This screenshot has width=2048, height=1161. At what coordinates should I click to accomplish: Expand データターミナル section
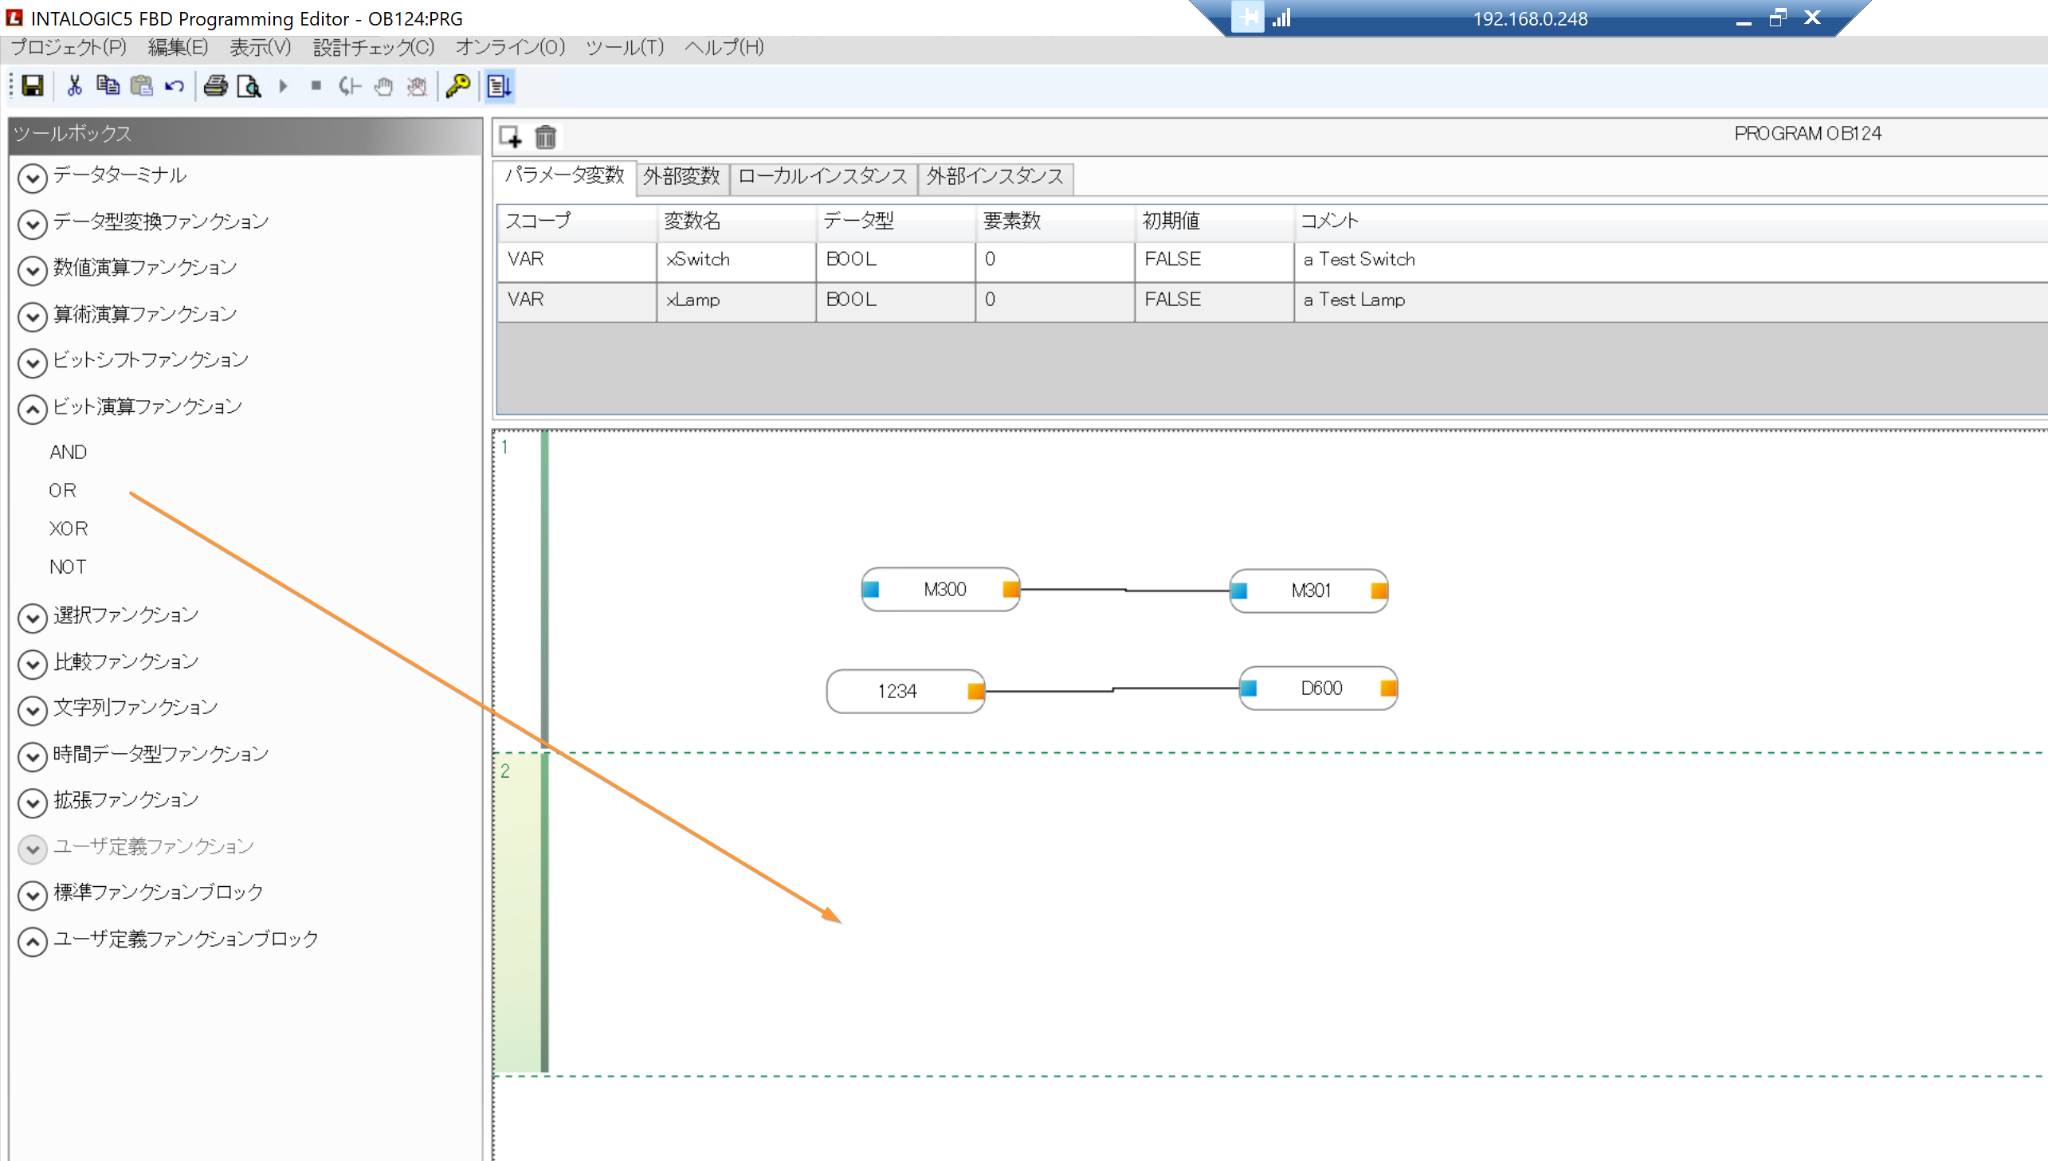[32, 177]
